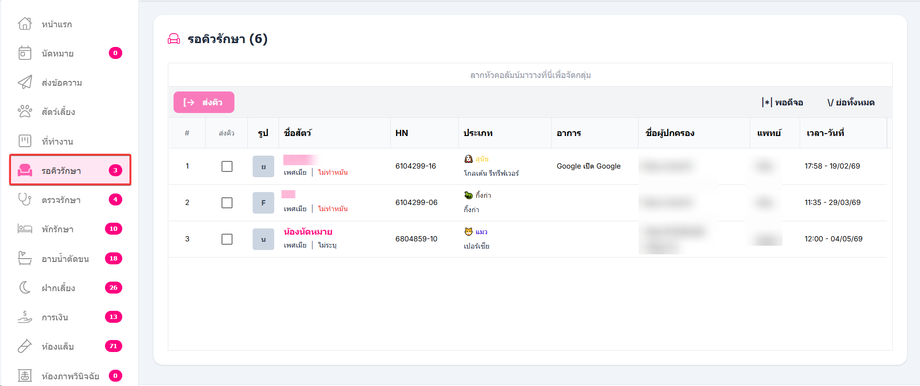This screenshot has height=386, width=920.
Task: Click the cat icon in the row 3 ประเภท cell
Action: (x=468, y=232)
